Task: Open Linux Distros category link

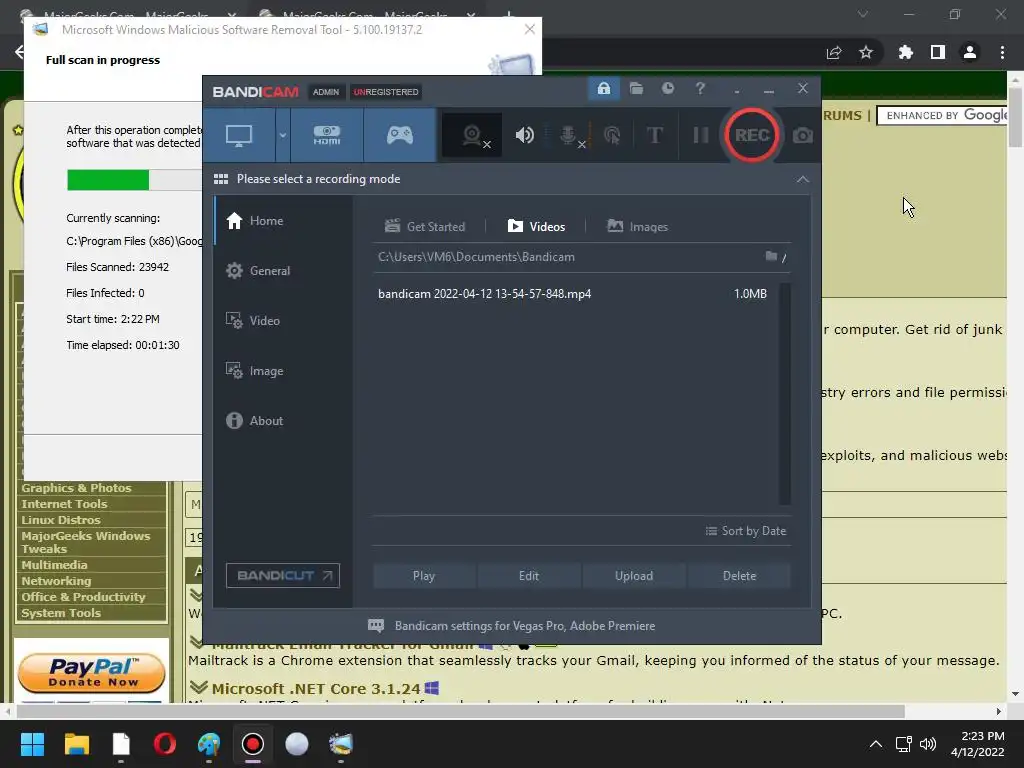Action: click(x=61, y=520)
